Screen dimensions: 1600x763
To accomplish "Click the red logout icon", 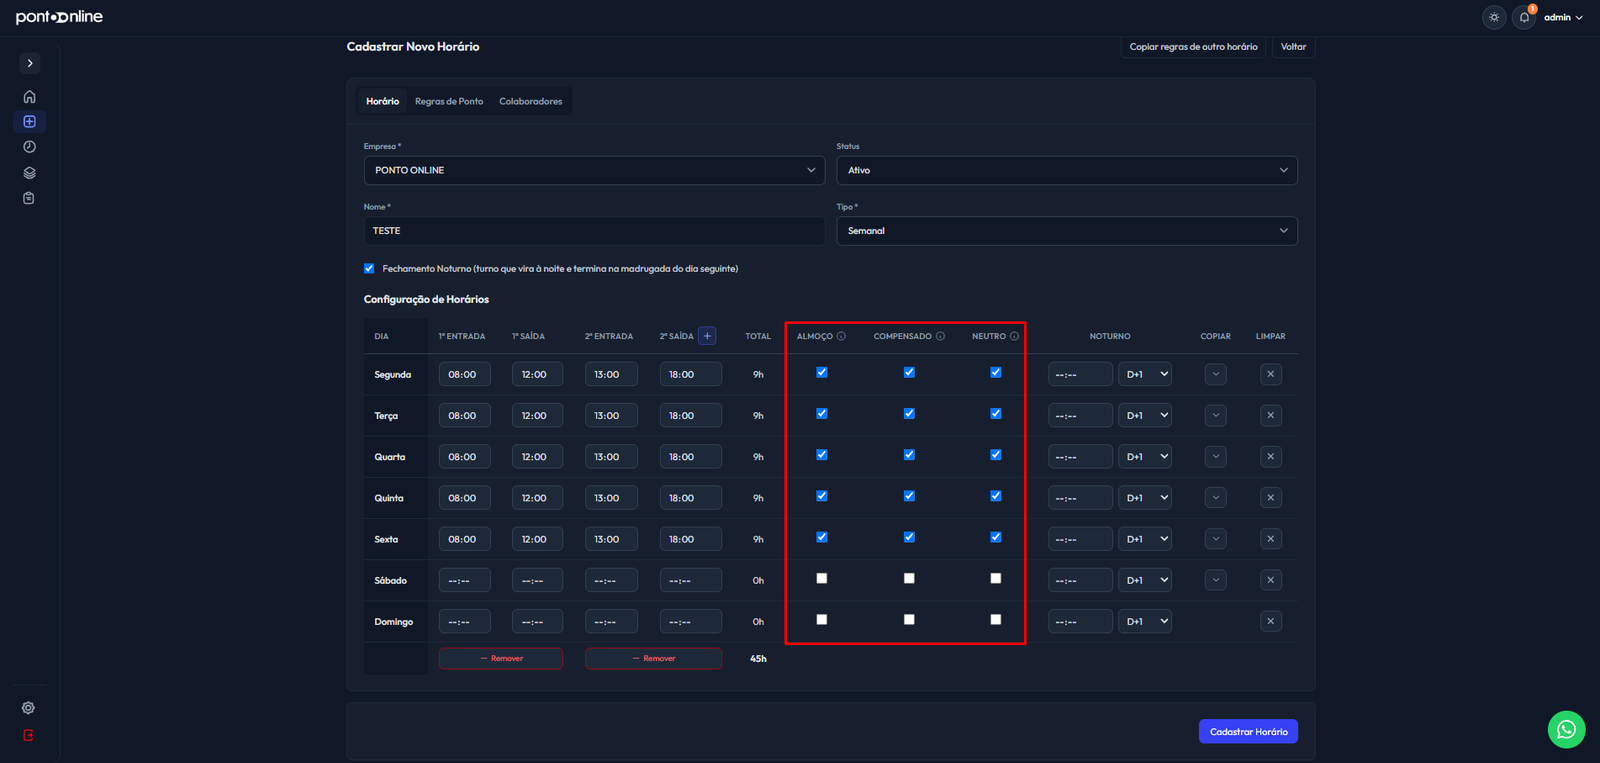I will tap(28, 735).
